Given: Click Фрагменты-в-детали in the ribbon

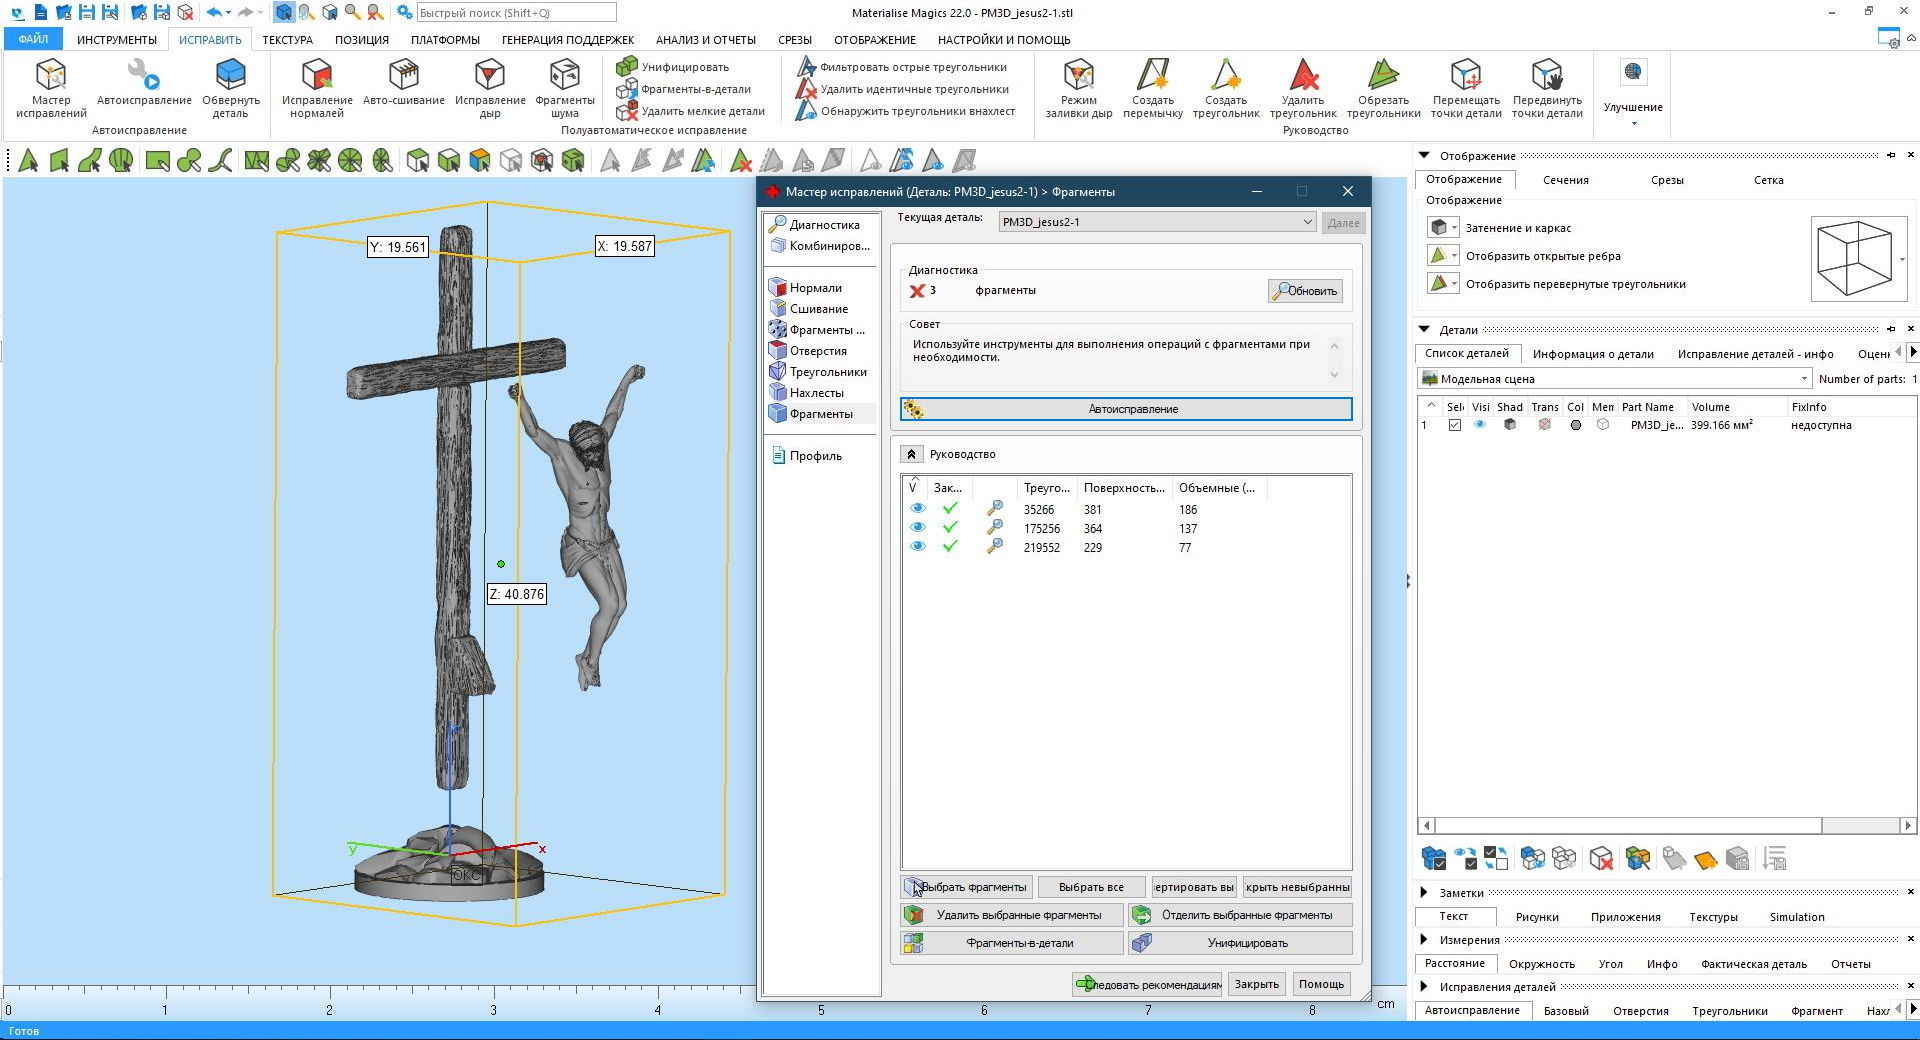Looking at the screenshot, I should pyautogui.click(x=684, y=89).
